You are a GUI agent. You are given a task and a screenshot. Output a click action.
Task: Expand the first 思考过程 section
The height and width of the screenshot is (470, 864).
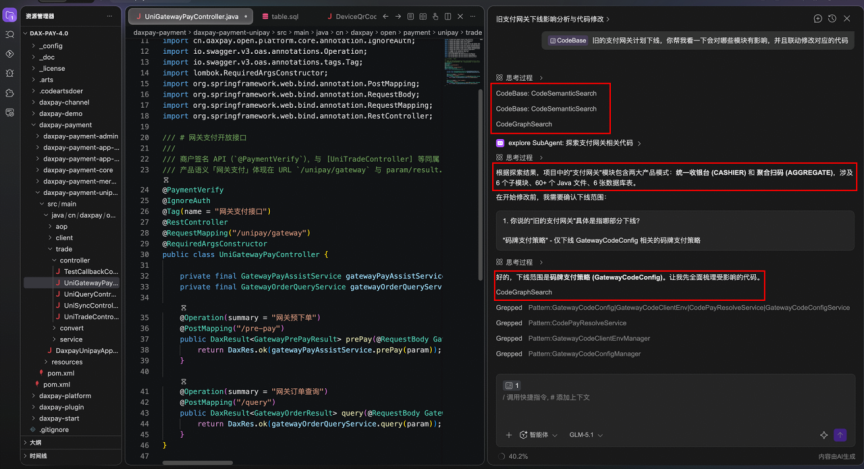tap(519, 78)
